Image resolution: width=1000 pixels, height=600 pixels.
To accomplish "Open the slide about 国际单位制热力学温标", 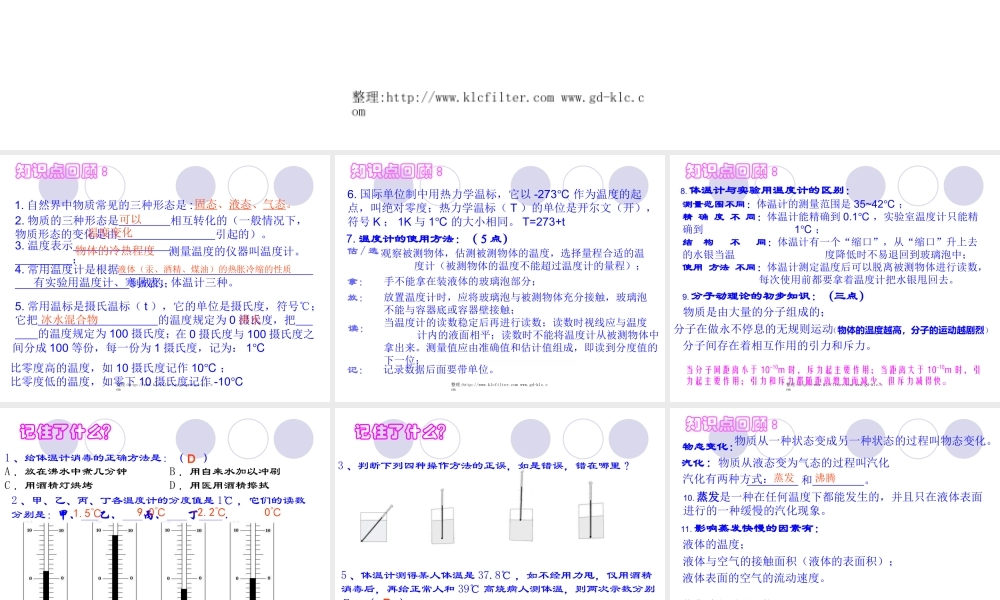I will tap(499, 278).
